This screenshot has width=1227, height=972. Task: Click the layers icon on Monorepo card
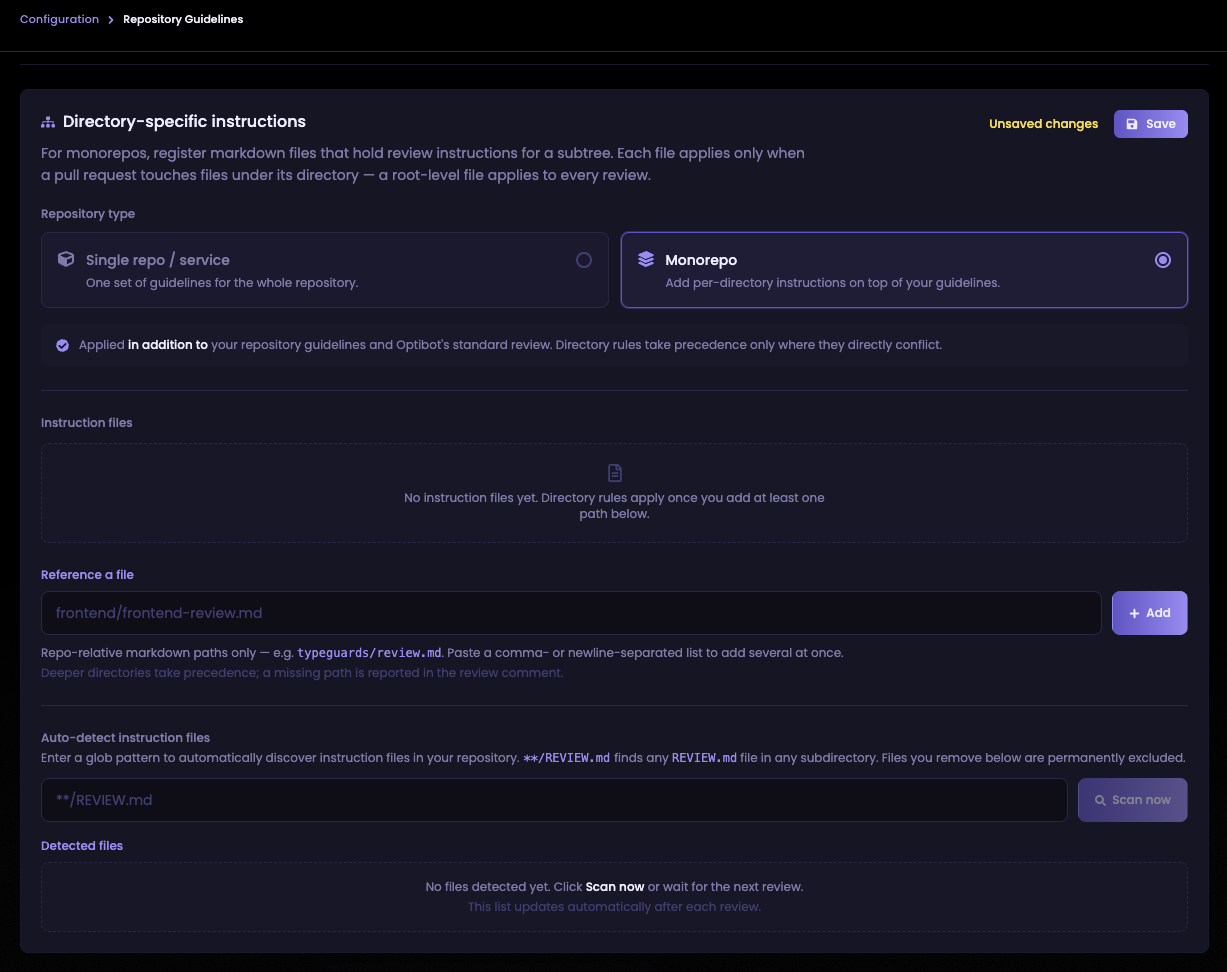[x=646, y=259]
